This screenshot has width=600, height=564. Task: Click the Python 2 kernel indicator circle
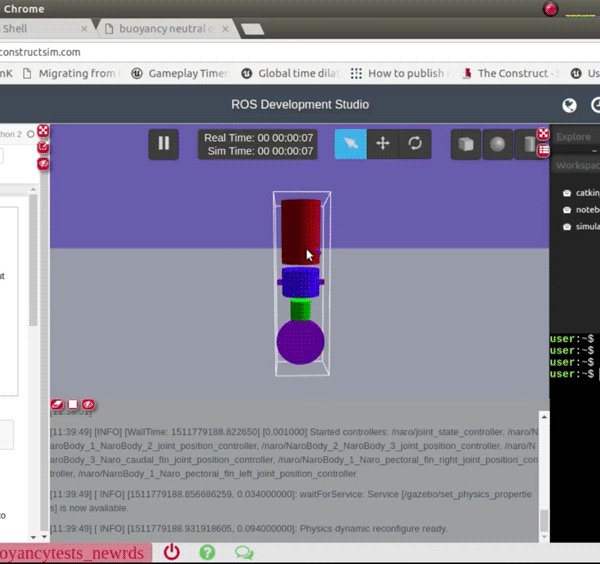[x=31, y=134]
